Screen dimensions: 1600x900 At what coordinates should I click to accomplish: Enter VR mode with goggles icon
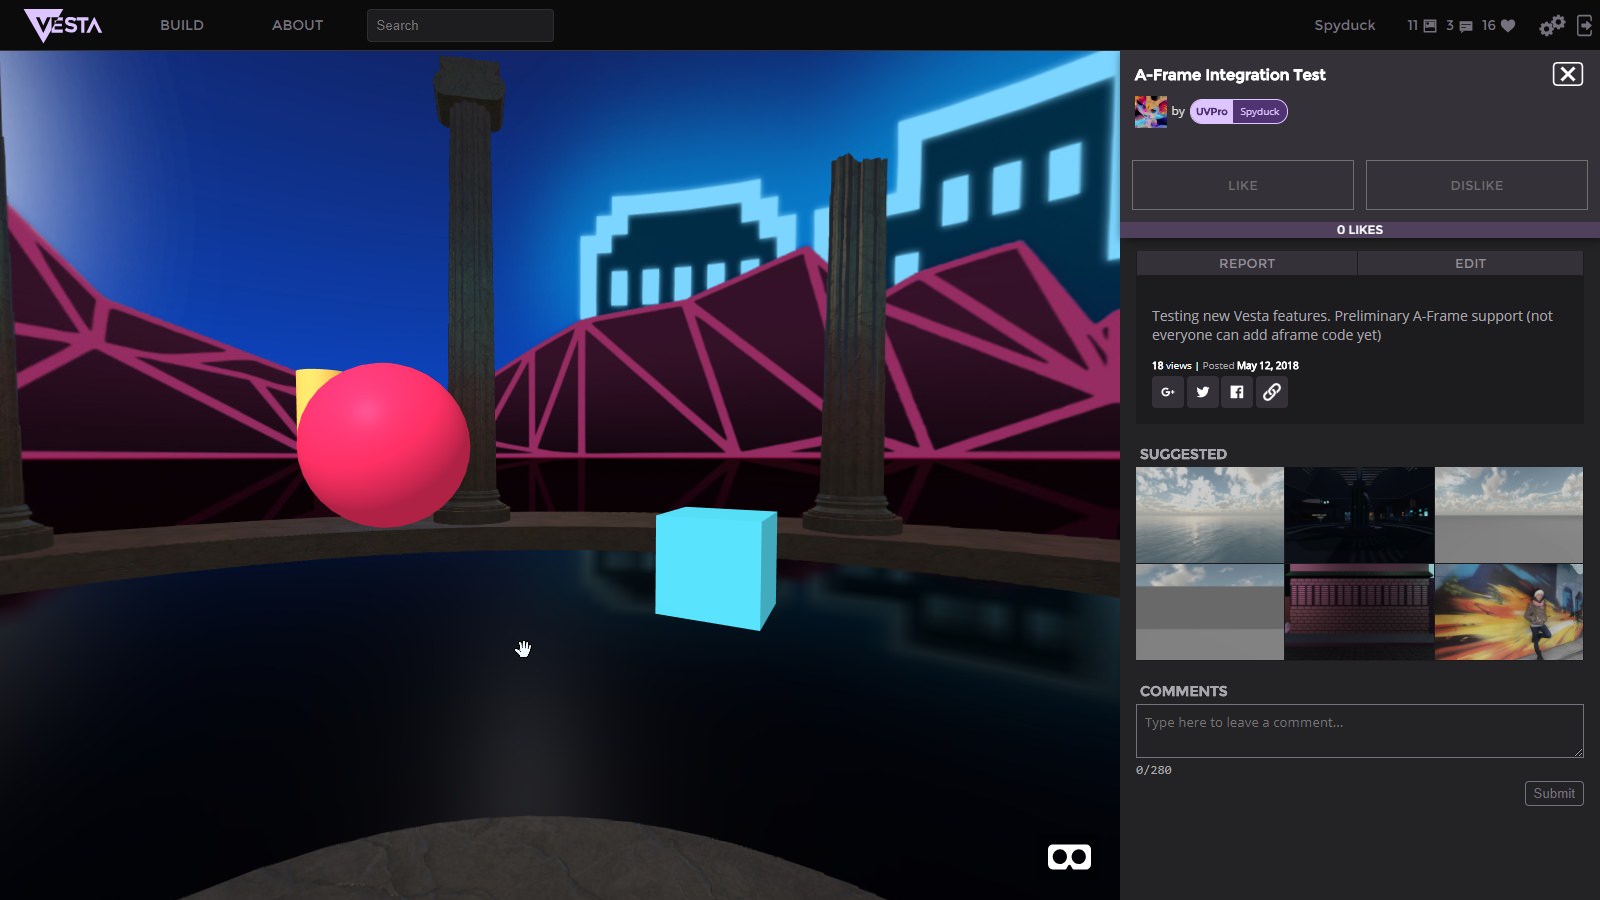1069,857
